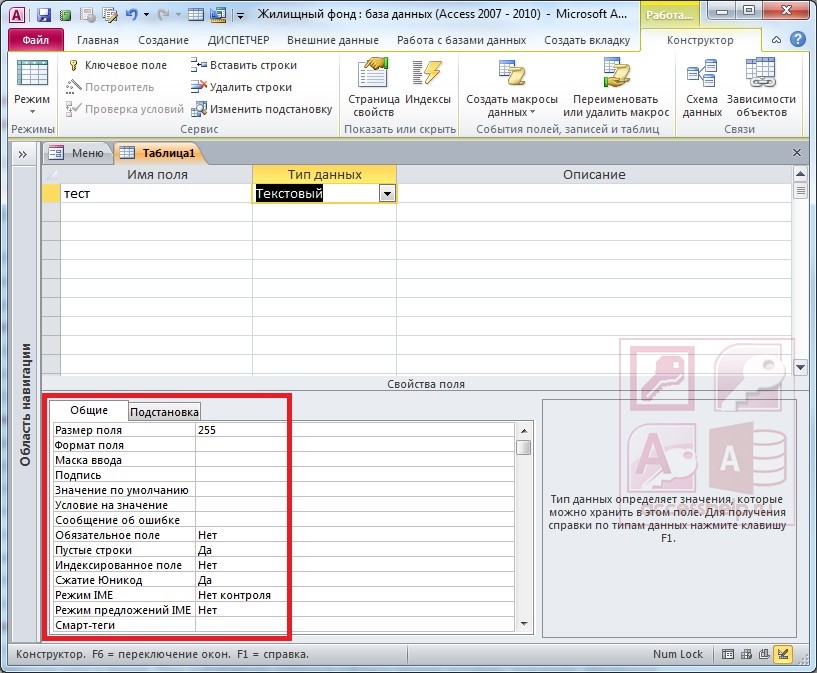The image size is (817, 673).
Task: Click Зависимости объектов button
Action: point(761,88)
